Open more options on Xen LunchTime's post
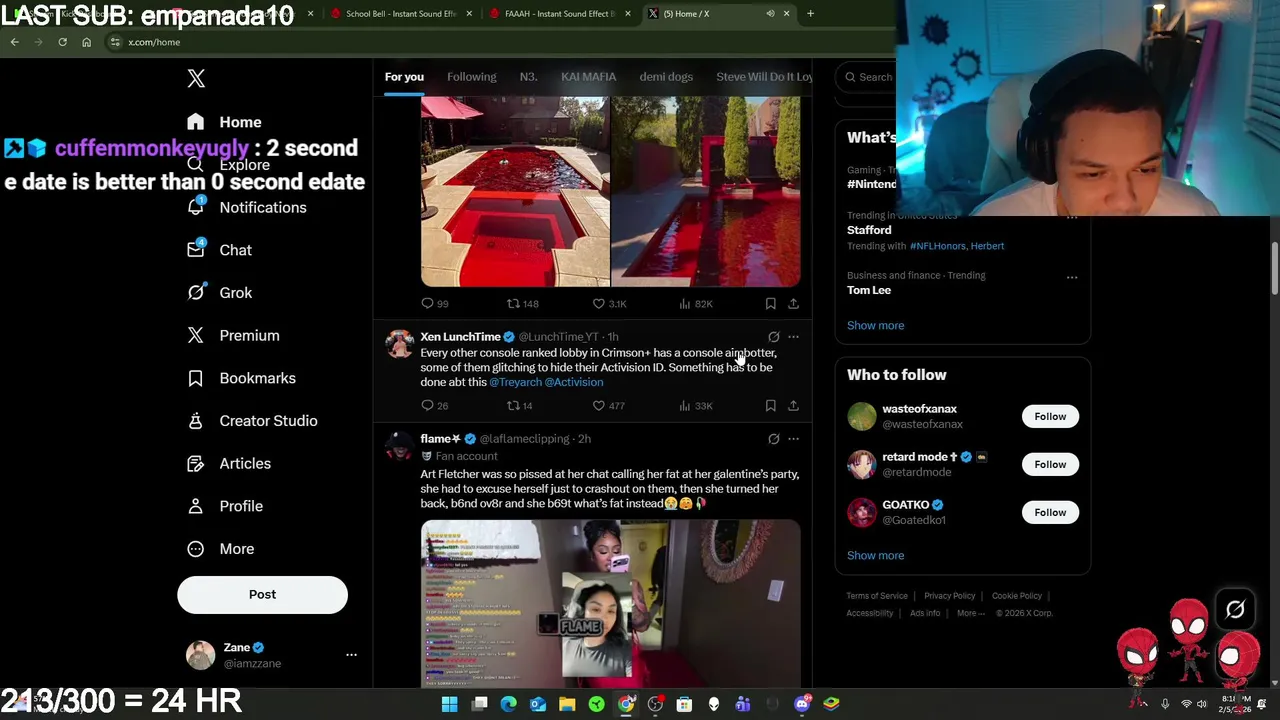1280x720 pixels. (x=793, y=337)
